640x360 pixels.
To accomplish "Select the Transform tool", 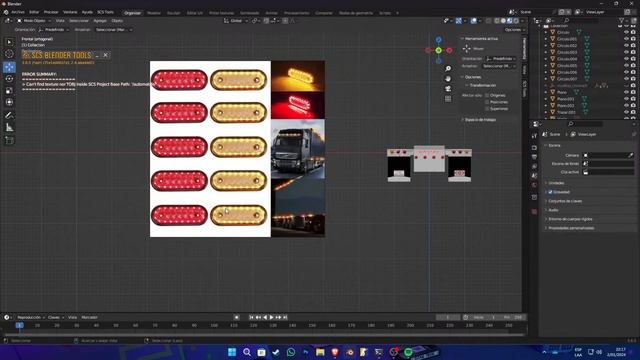I will 9,102.
